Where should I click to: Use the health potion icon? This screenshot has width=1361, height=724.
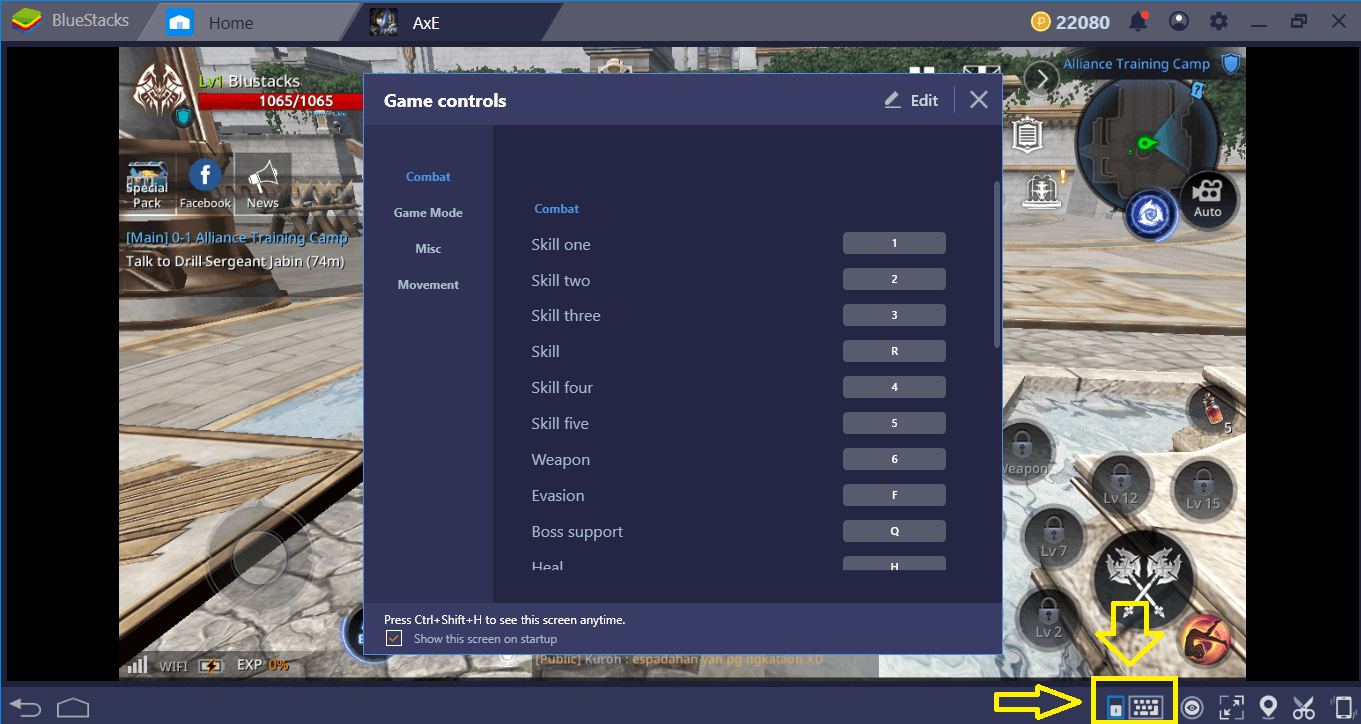click(x=1211, y=408)
